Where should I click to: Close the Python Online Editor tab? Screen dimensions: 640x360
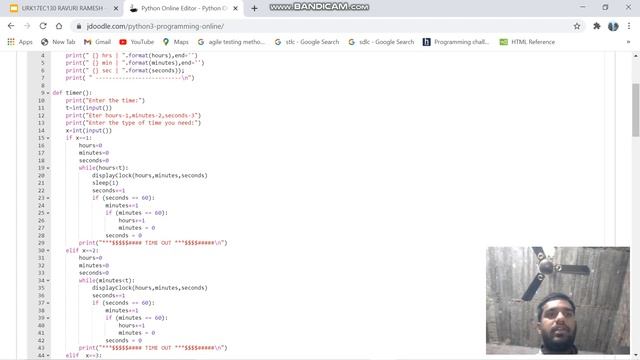point(236,8)
